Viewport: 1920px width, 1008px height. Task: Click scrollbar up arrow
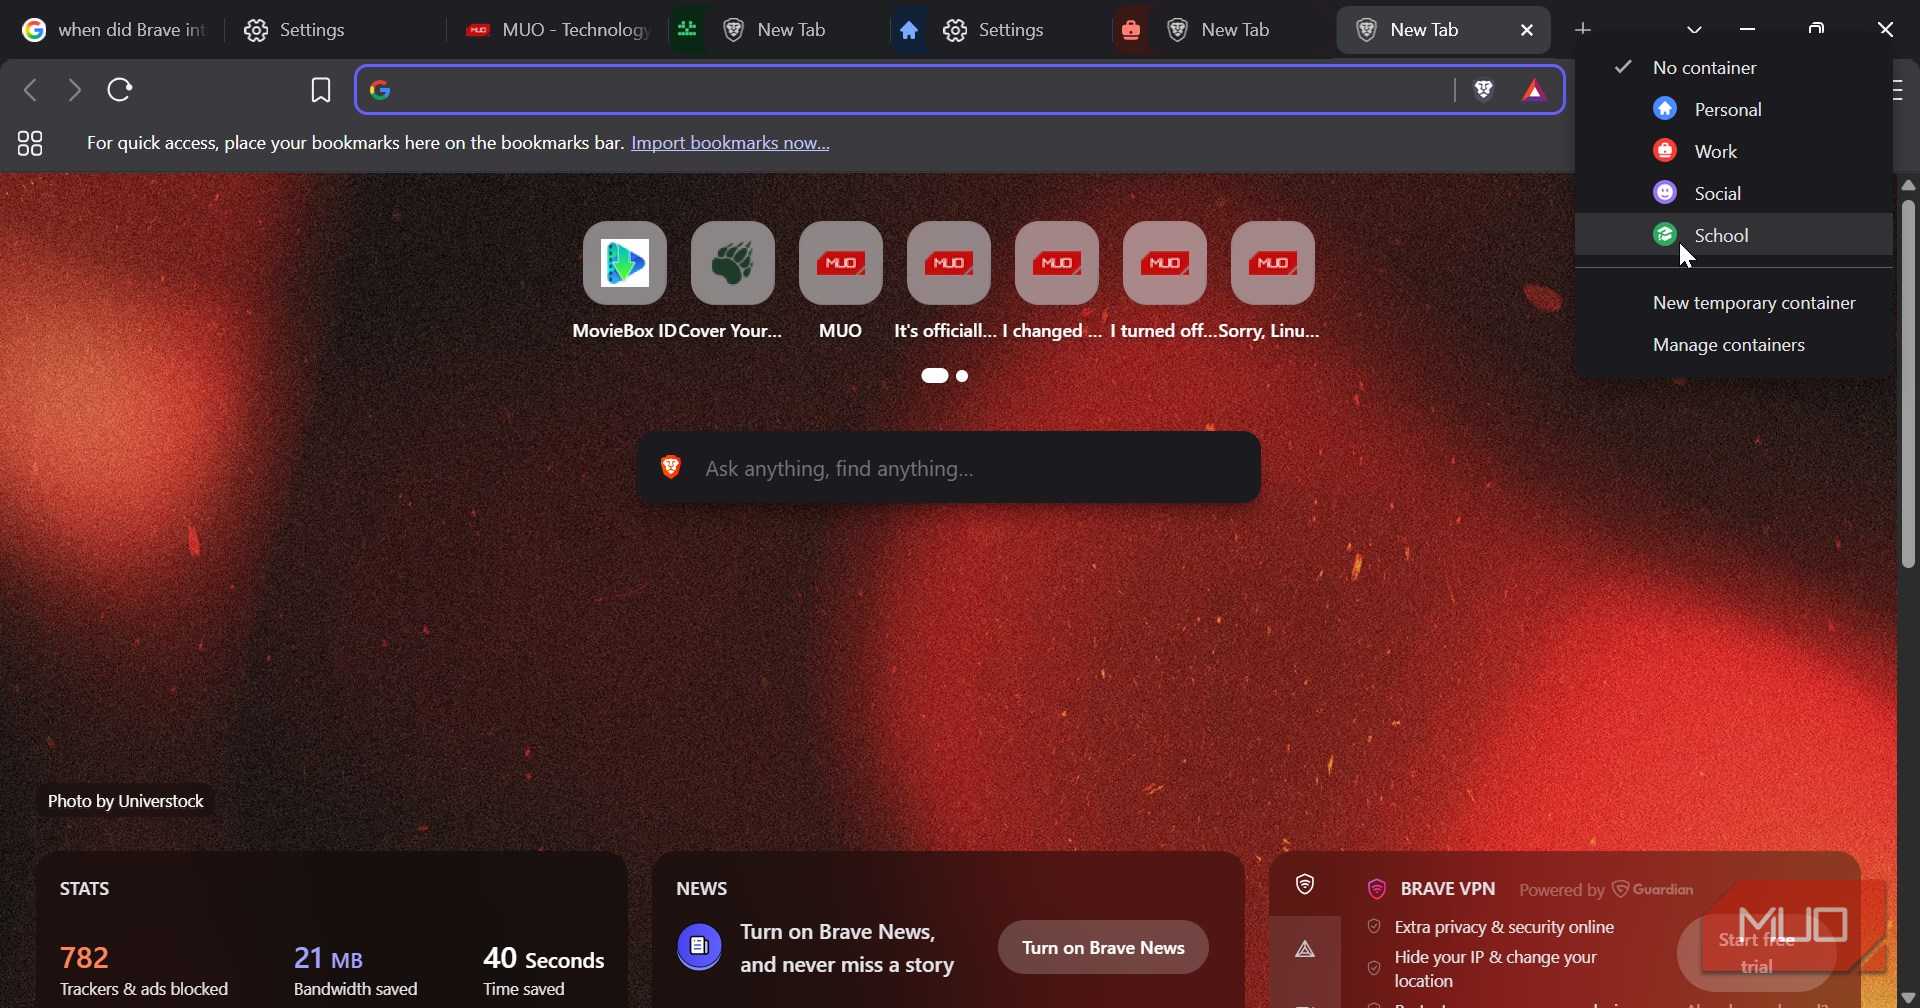[x=1909, y=185]
